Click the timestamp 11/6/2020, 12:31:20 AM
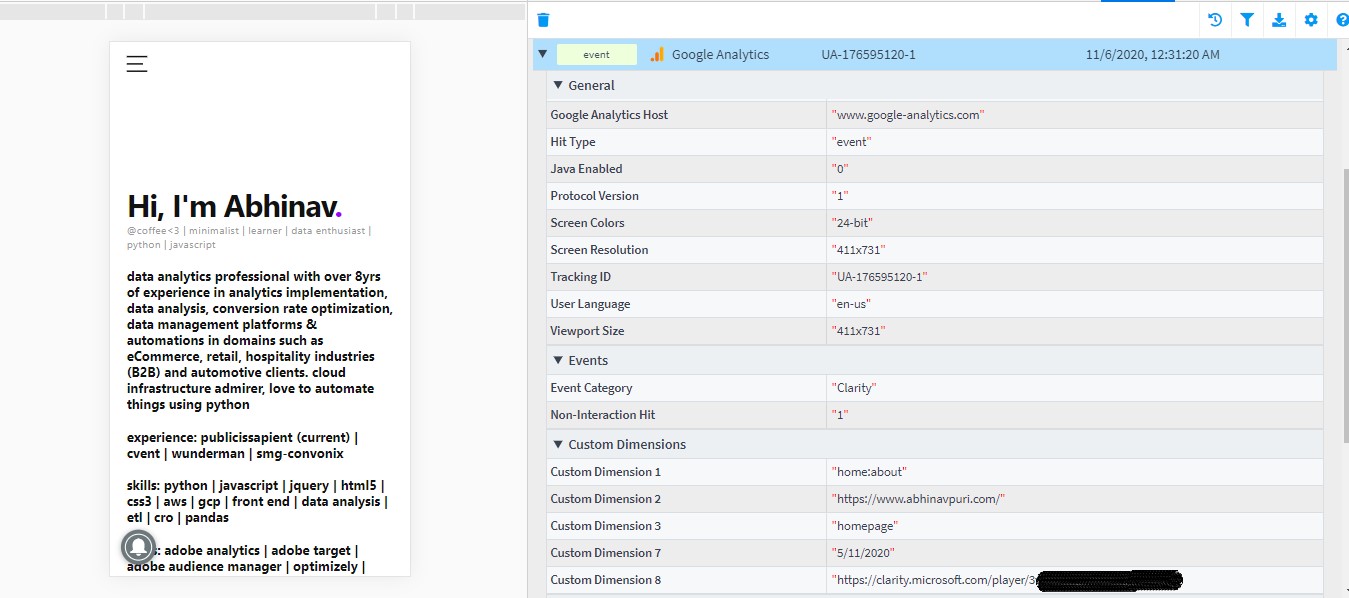 point(1152,55)
